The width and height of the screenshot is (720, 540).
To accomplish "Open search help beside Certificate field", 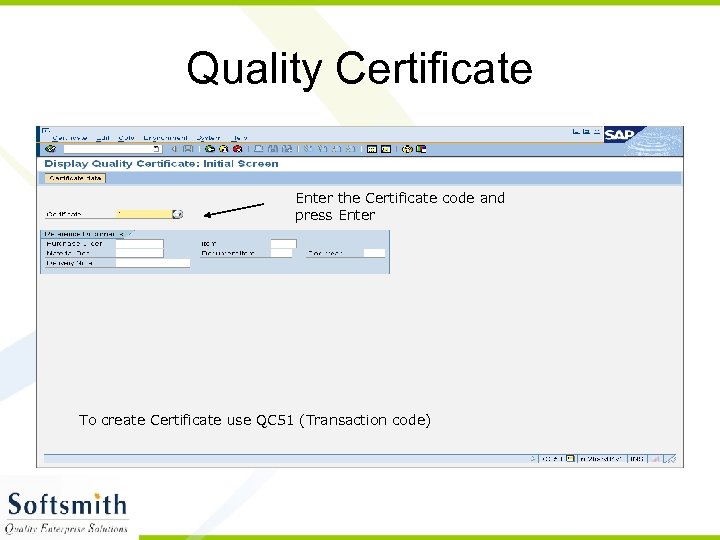I will click(178, 214).
